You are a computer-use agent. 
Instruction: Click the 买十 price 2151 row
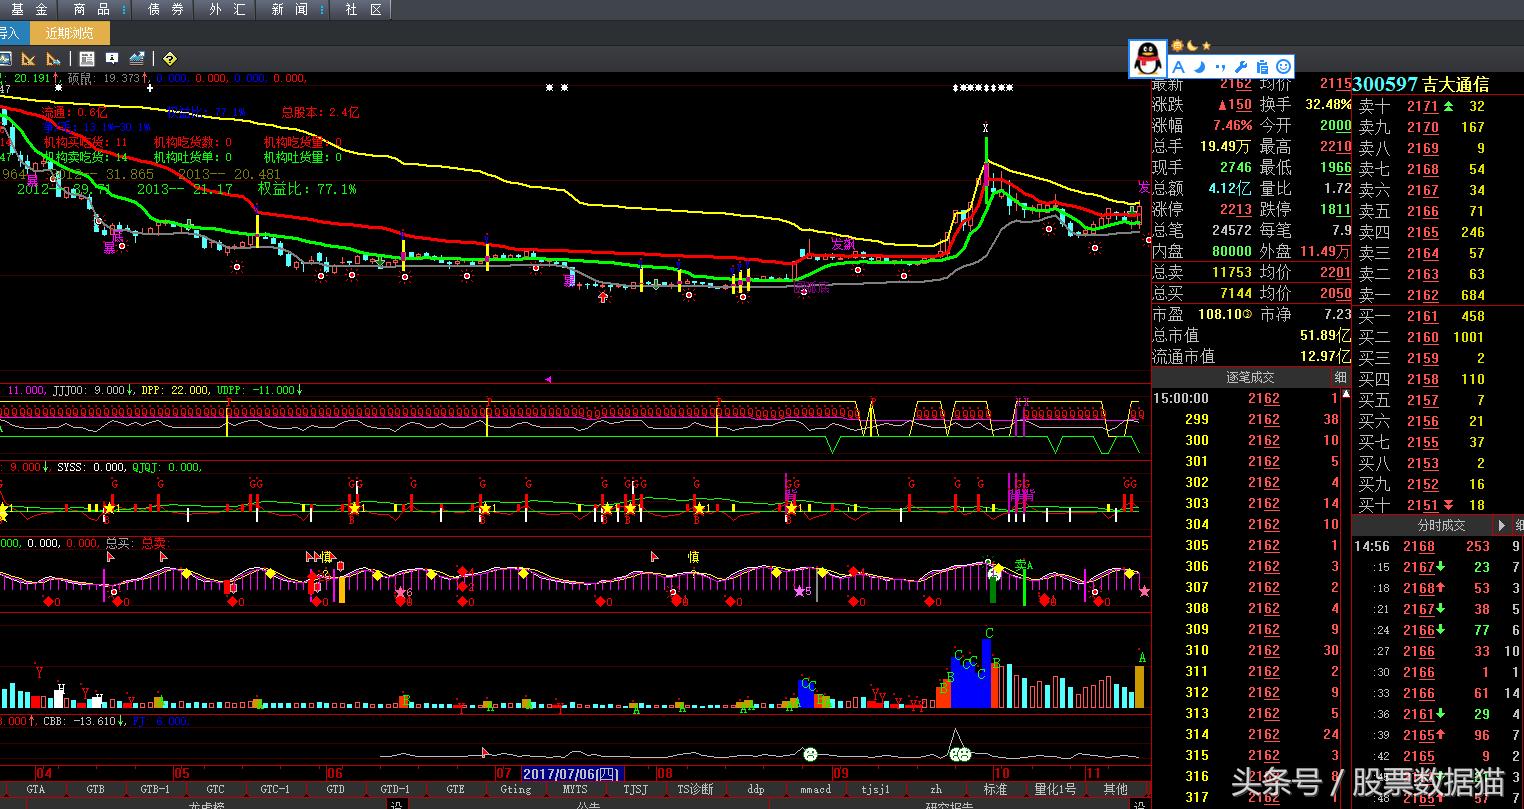[1438, 505]
